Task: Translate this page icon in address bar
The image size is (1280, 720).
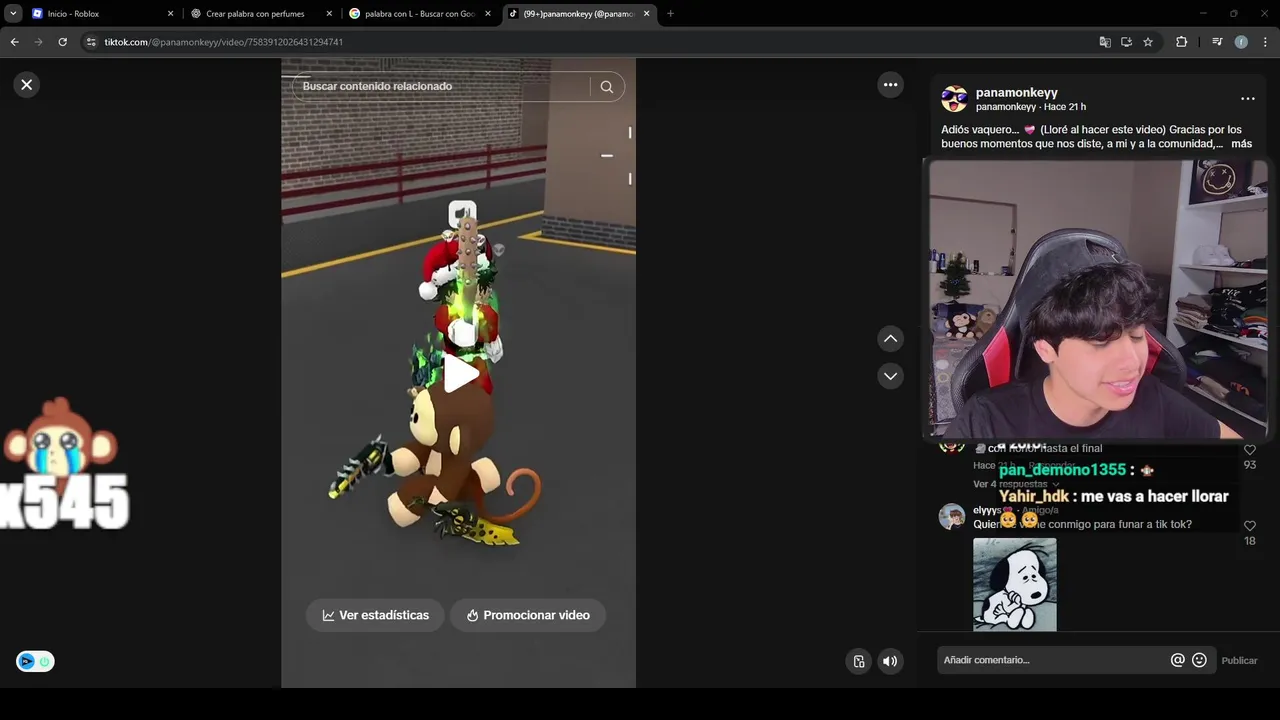Action: click(x=1105, y=42)
